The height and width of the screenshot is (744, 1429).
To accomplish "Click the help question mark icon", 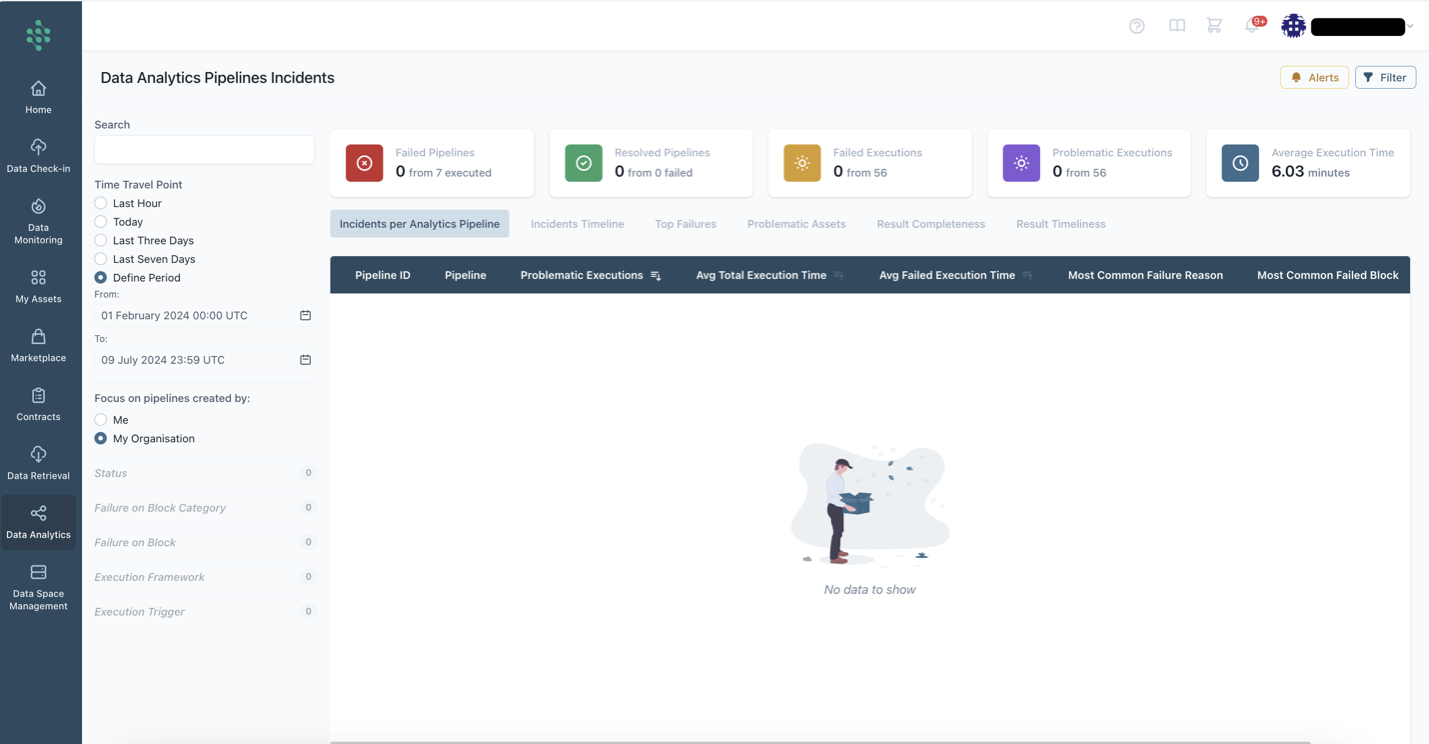I will [1137, 26].
